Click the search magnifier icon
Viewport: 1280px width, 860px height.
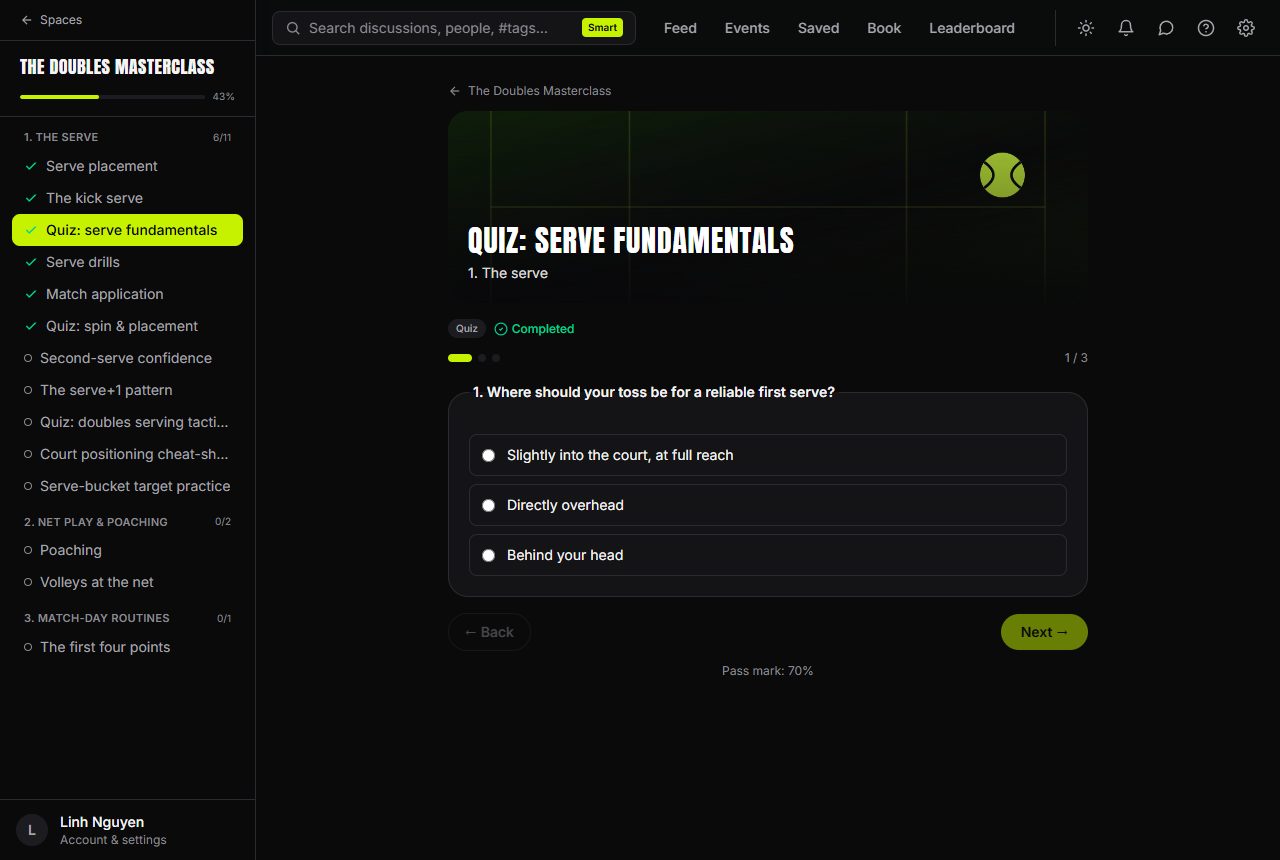(293, 28)
